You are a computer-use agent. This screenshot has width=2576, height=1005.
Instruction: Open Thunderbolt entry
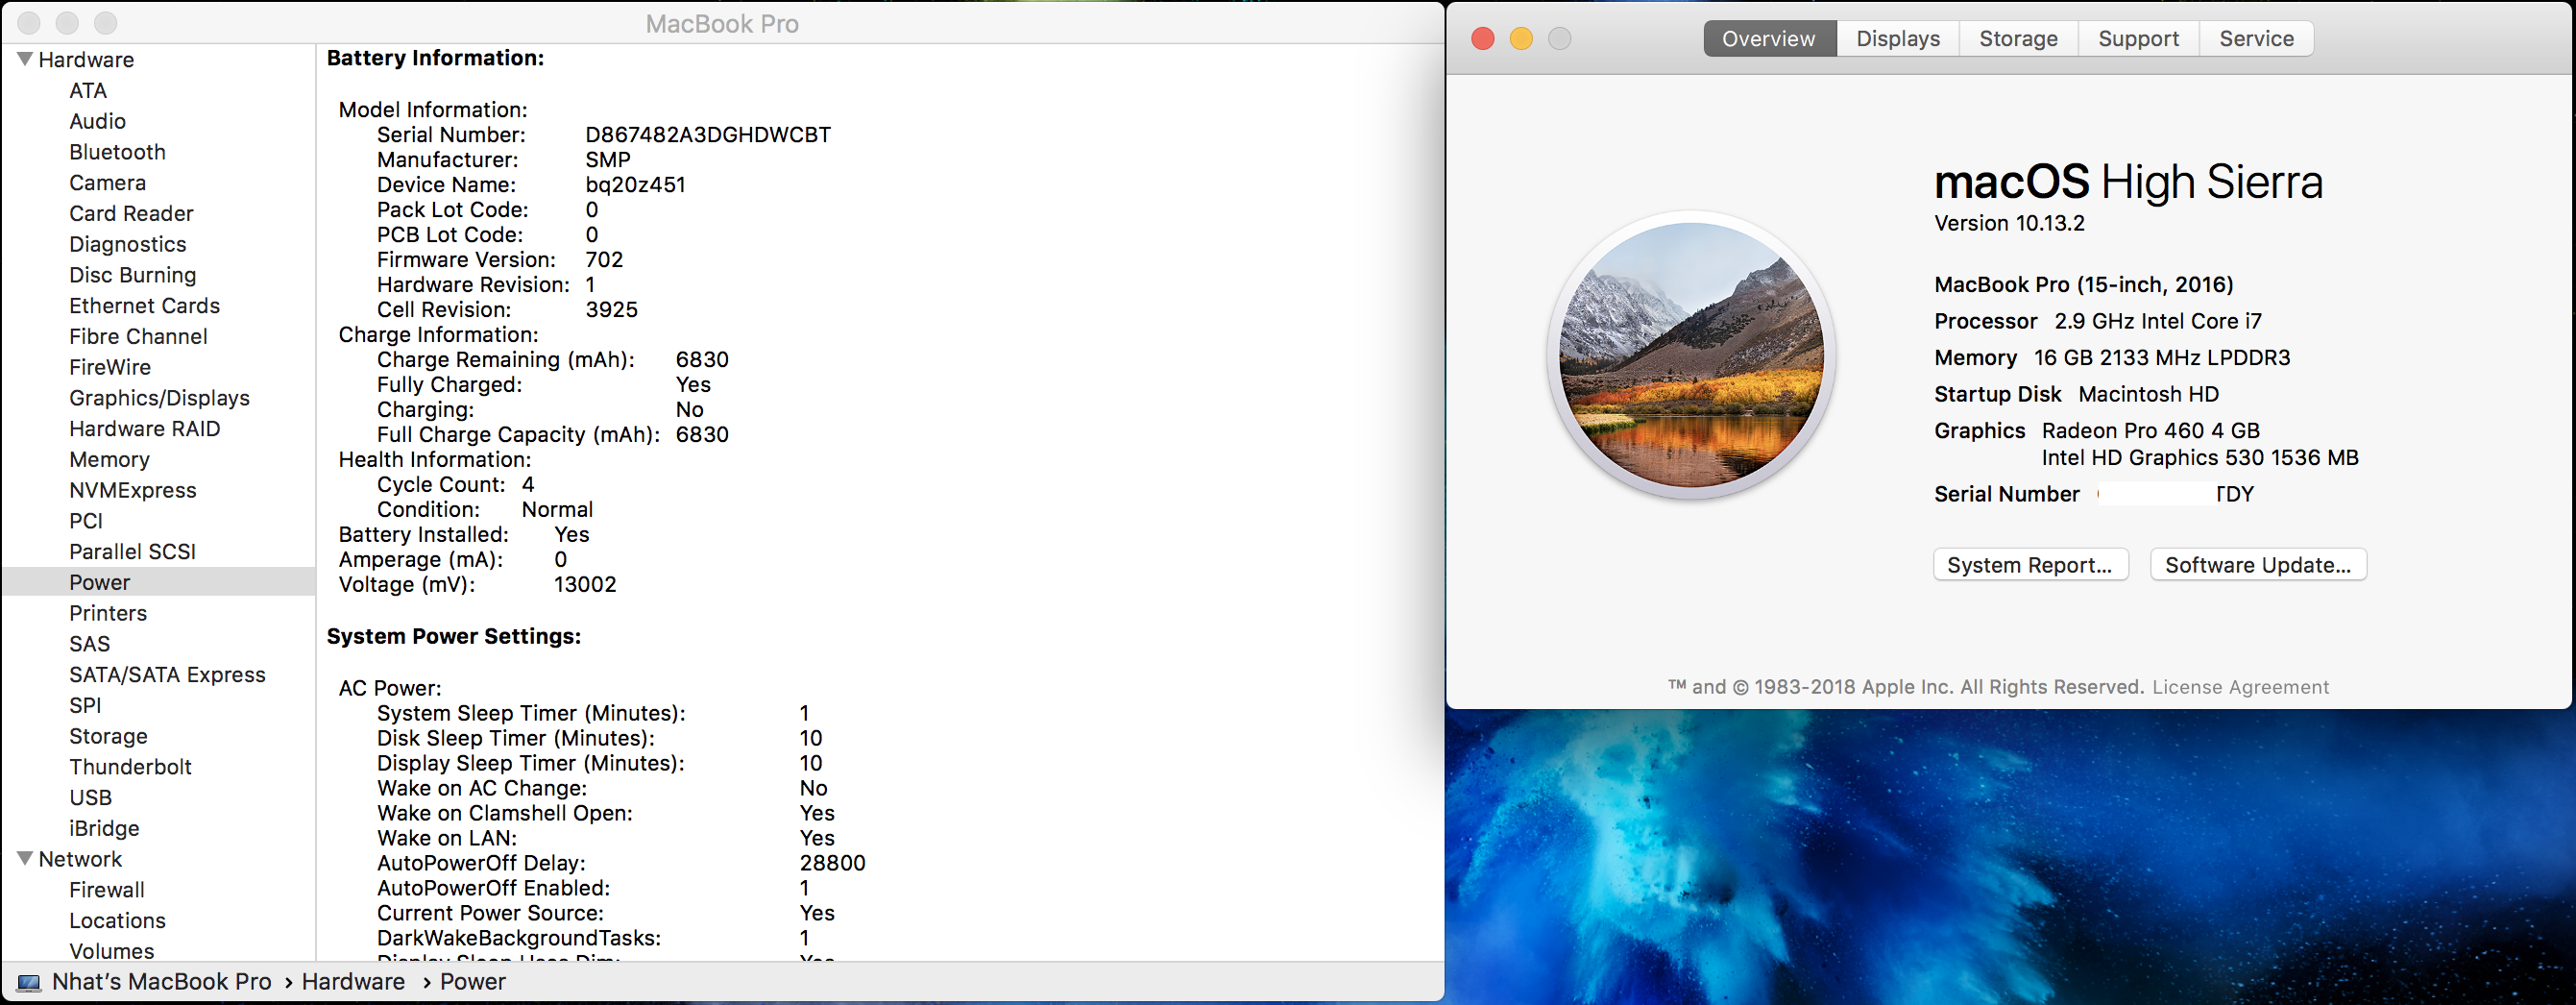(130, 767)
